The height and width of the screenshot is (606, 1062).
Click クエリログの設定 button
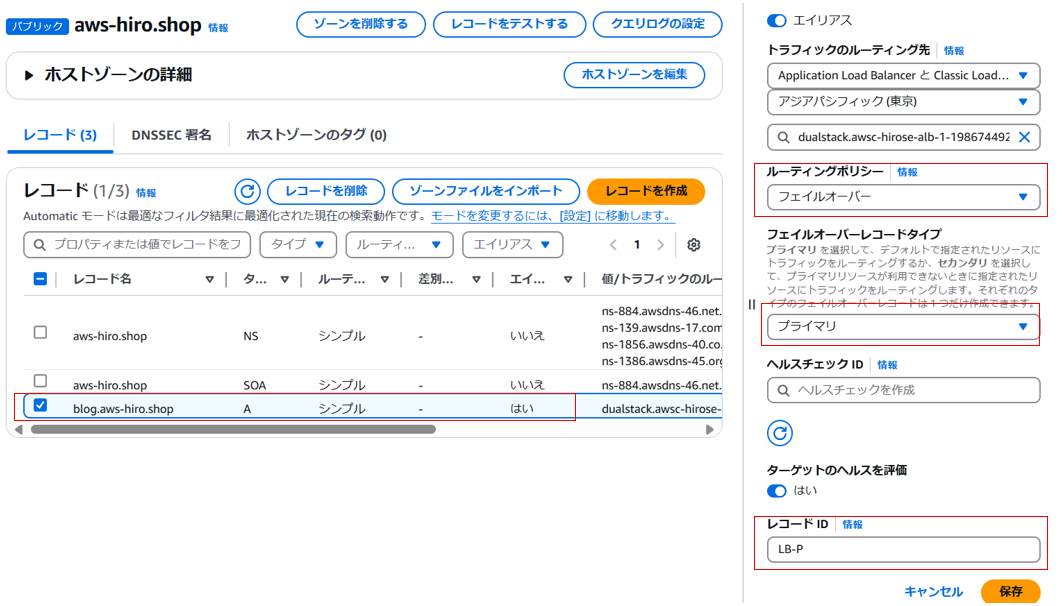[x=658, y=24]
